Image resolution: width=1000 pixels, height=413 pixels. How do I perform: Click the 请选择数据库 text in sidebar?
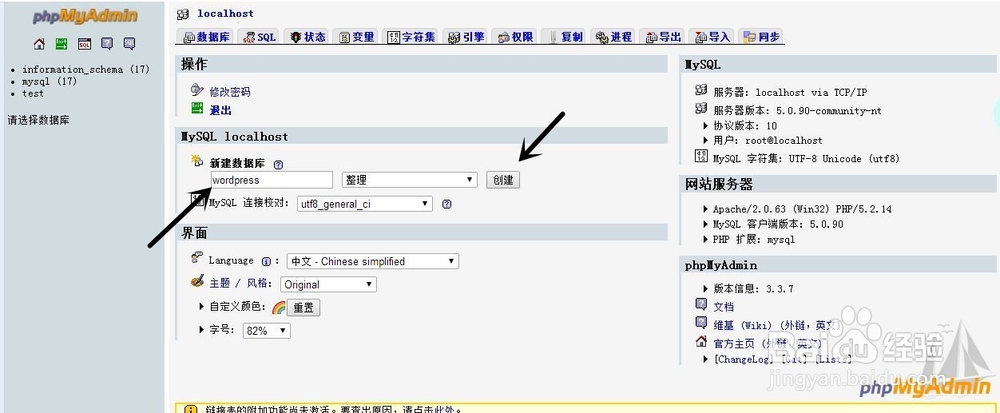tap(38, 119)
